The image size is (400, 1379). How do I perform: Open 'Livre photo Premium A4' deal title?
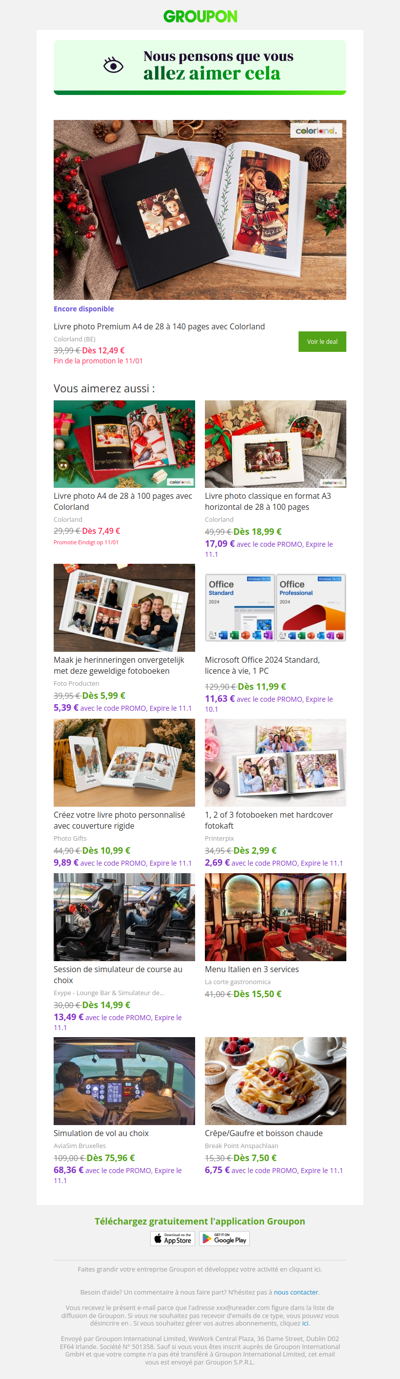159,326
